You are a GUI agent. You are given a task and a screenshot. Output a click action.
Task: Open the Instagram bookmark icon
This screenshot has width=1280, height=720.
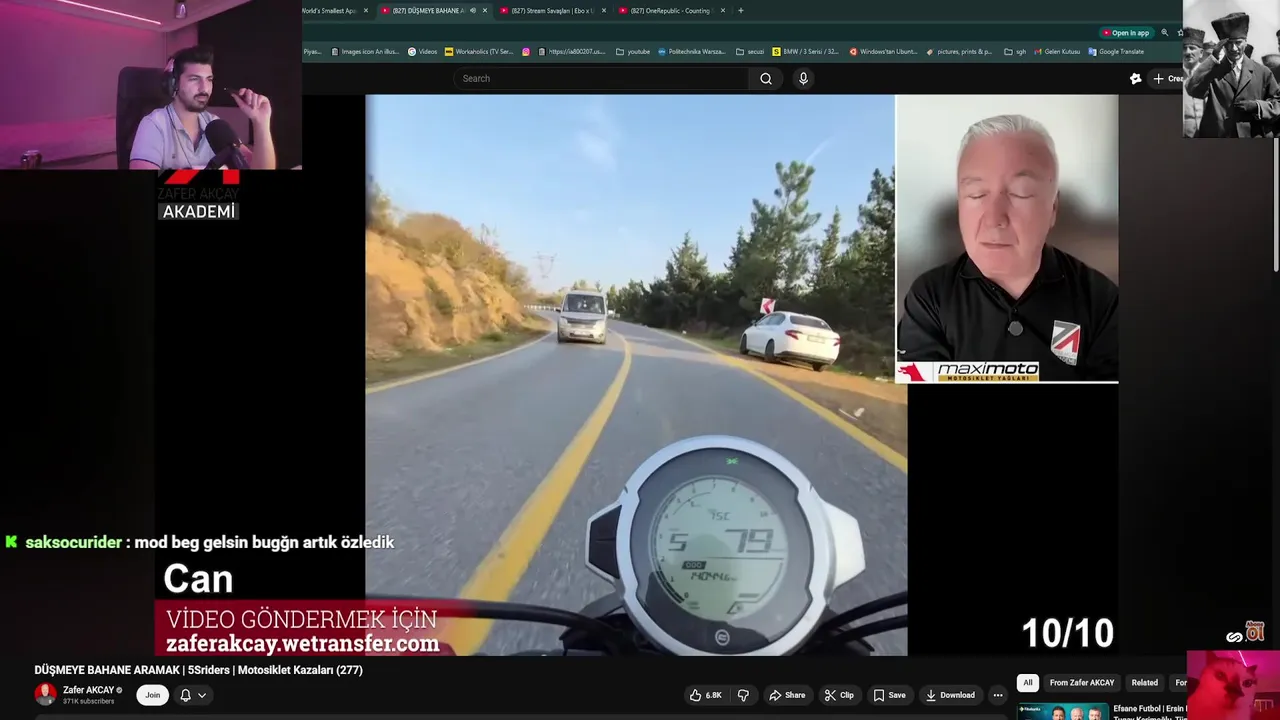coord(526,52)
